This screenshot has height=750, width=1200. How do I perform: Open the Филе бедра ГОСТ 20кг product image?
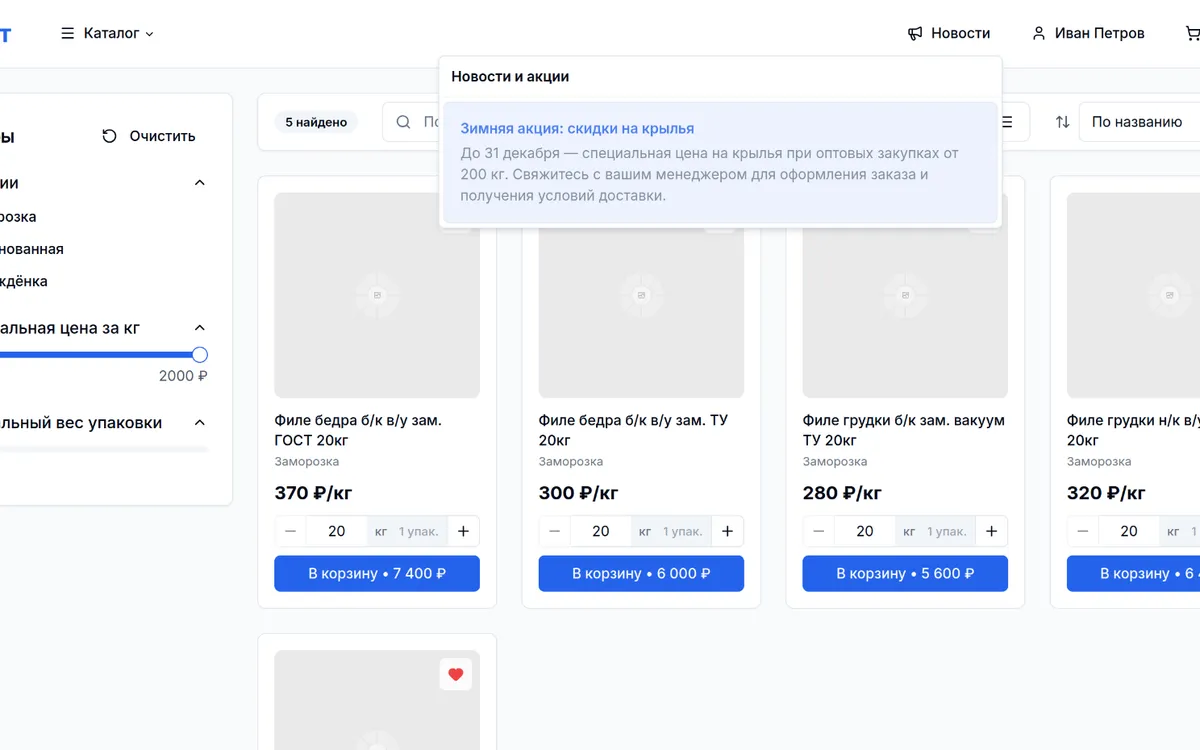pos(377,296)
